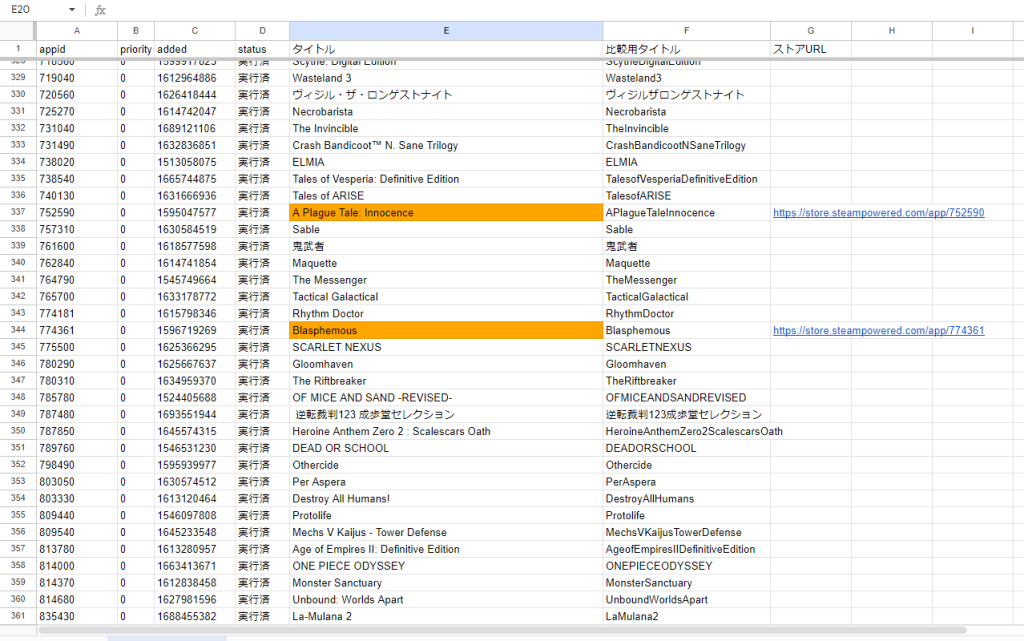Click row header 337
This screenshot has width=1024, height=641.
click(17, 213)
